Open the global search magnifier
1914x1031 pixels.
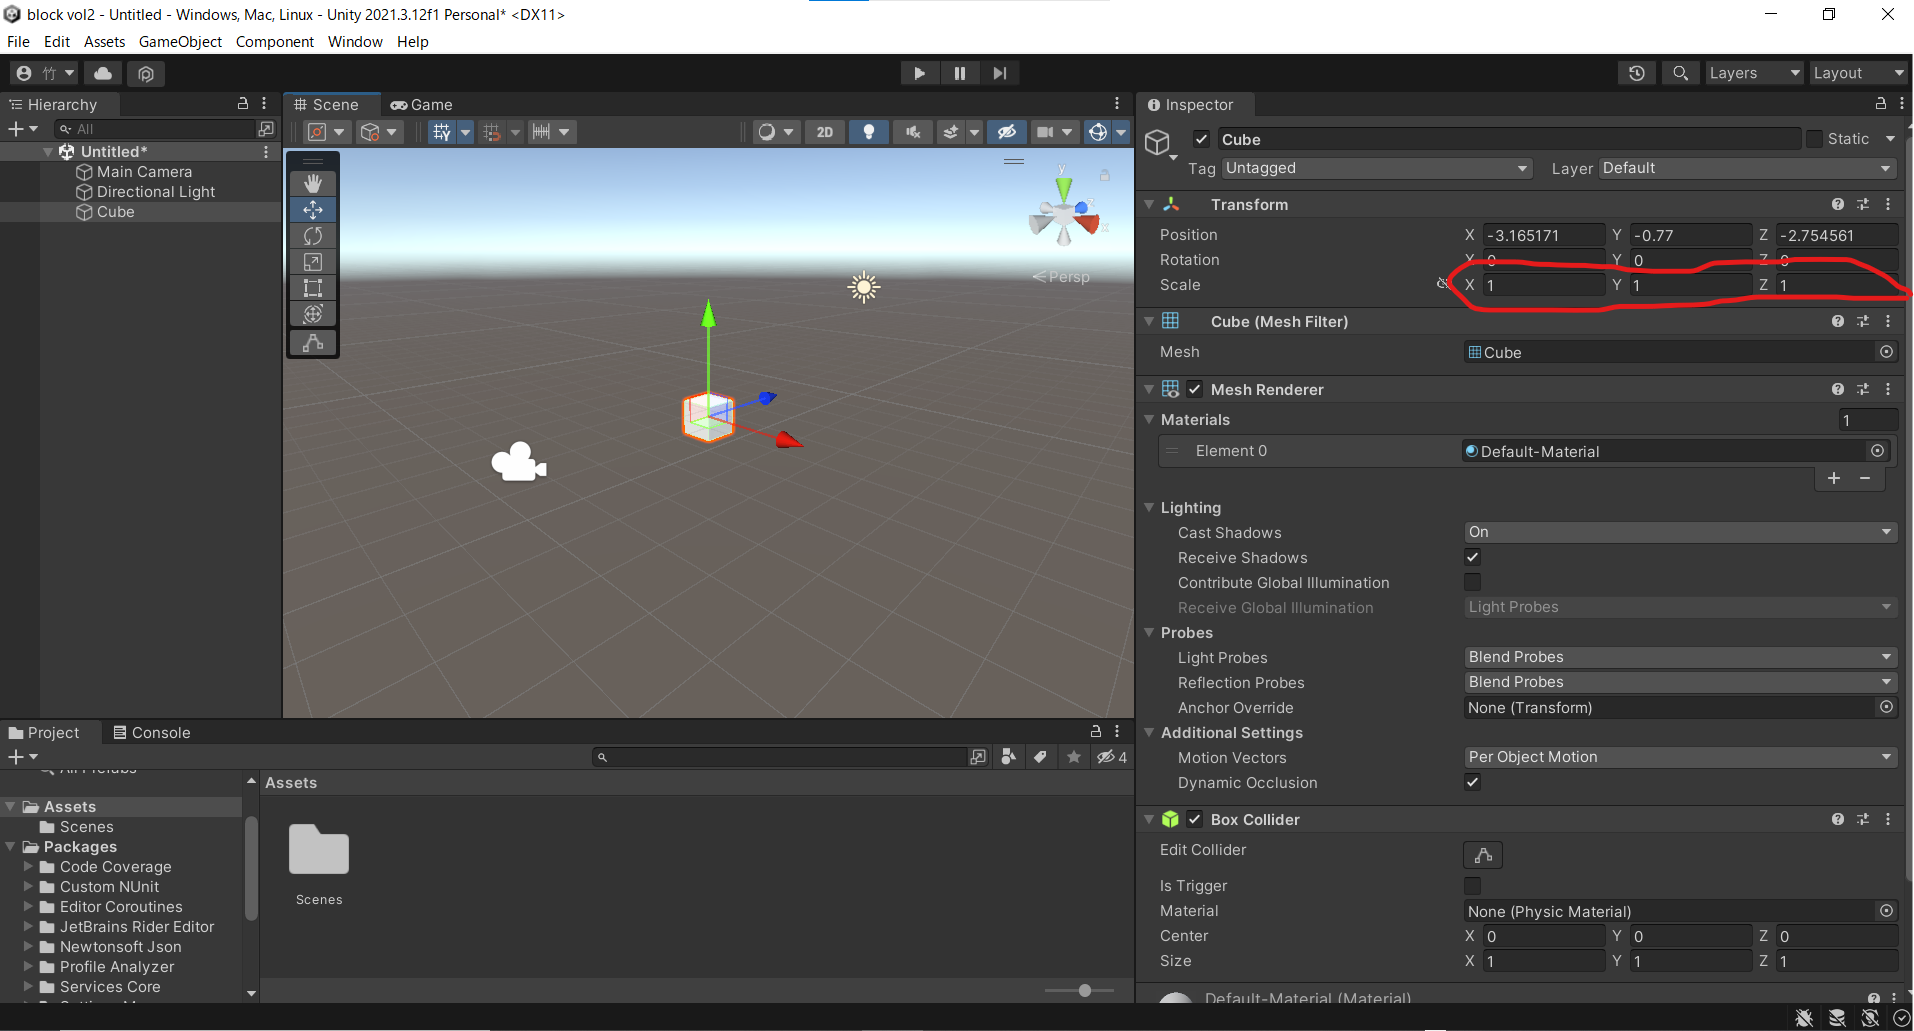click(x=1680, y=73)
